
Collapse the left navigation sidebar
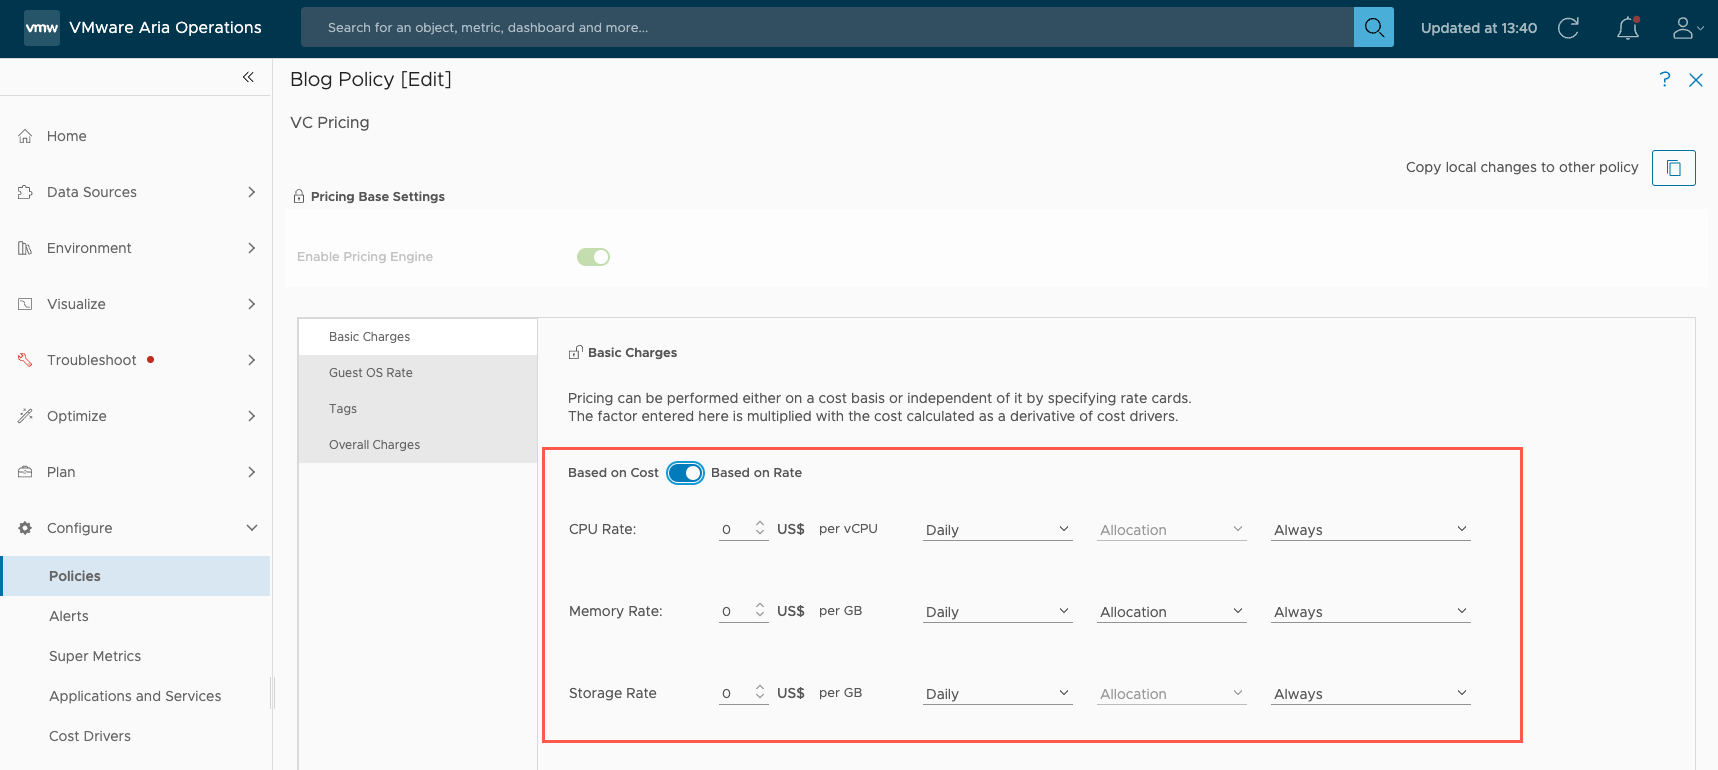[248, 77]
